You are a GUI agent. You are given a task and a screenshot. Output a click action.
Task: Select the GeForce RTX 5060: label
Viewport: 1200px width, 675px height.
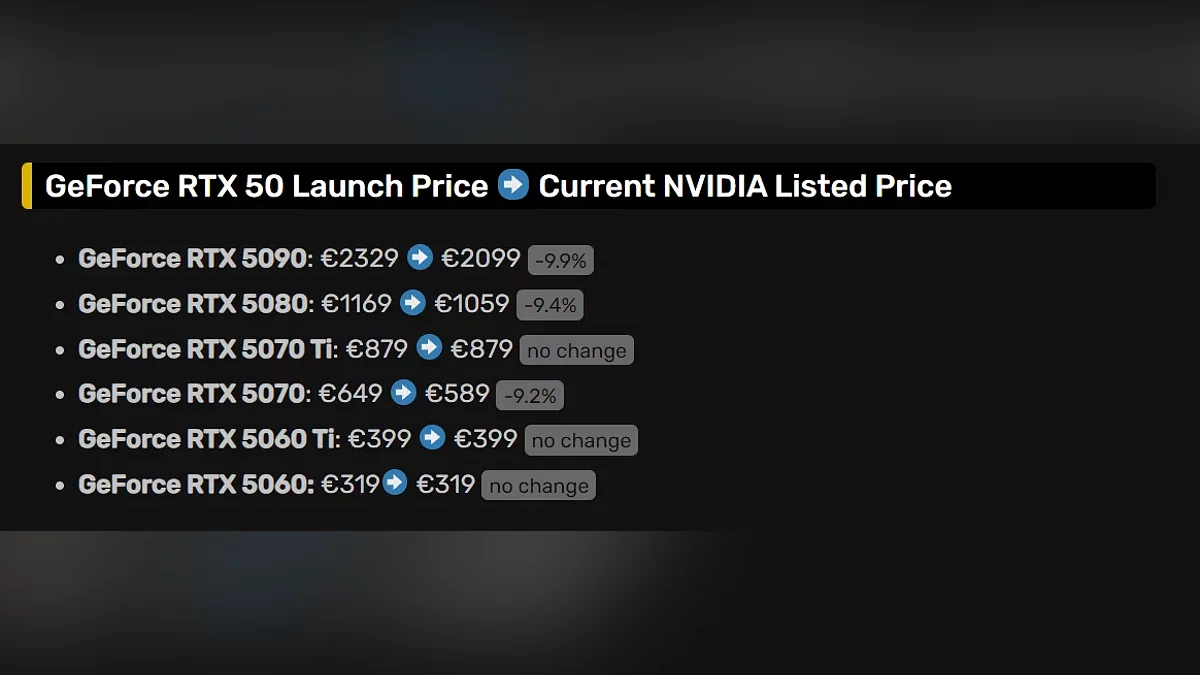(x=196, y=483)
